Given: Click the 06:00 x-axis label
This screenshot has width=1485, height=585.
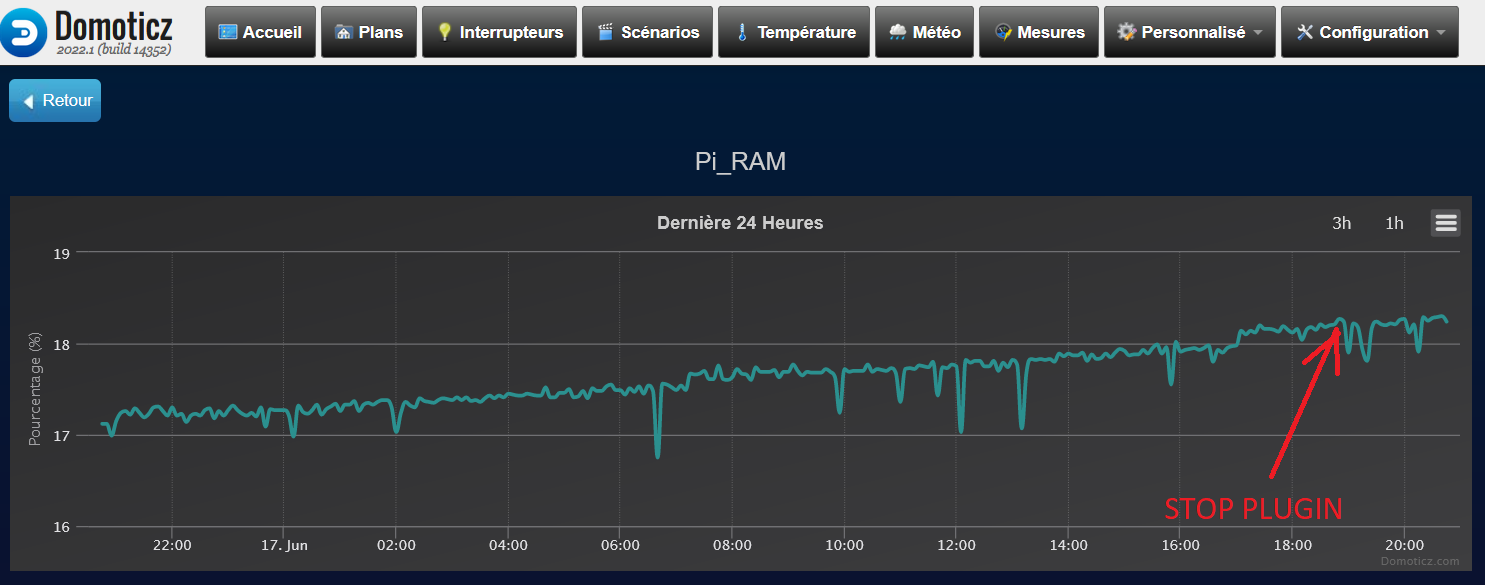Looking at the screenshot, I should click(x=620, y=545).
